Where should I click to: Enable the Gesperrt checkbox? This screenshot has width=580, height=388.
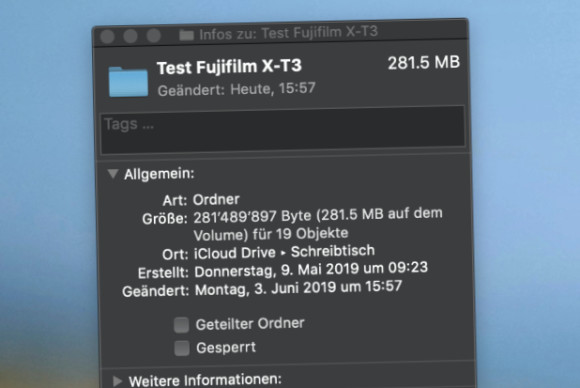(x=182, y=348)
